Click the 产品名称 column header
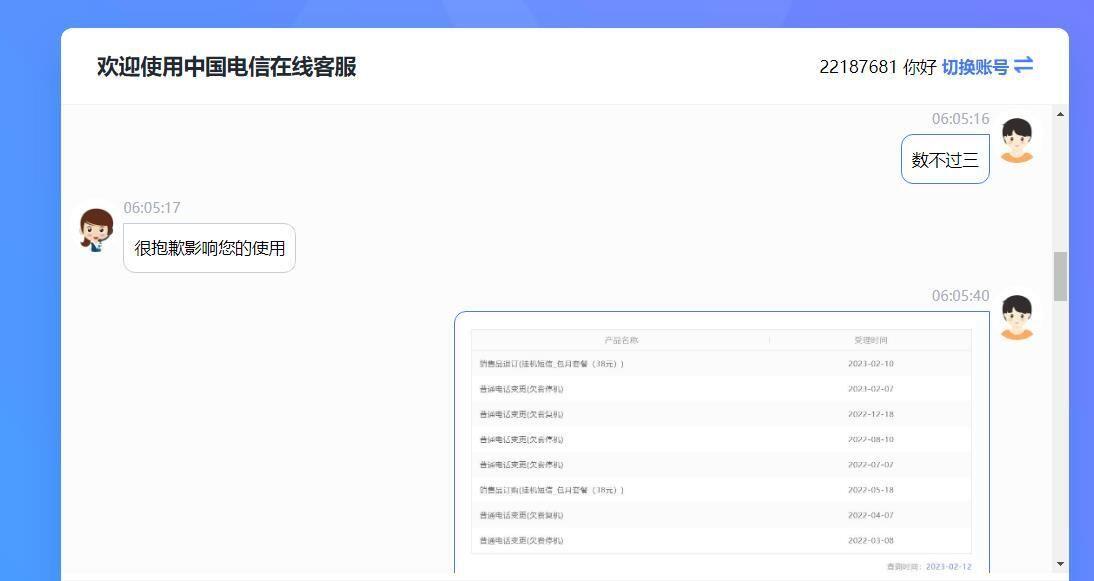The height and width of the screenshot is (581, 1094). [622, 340]
